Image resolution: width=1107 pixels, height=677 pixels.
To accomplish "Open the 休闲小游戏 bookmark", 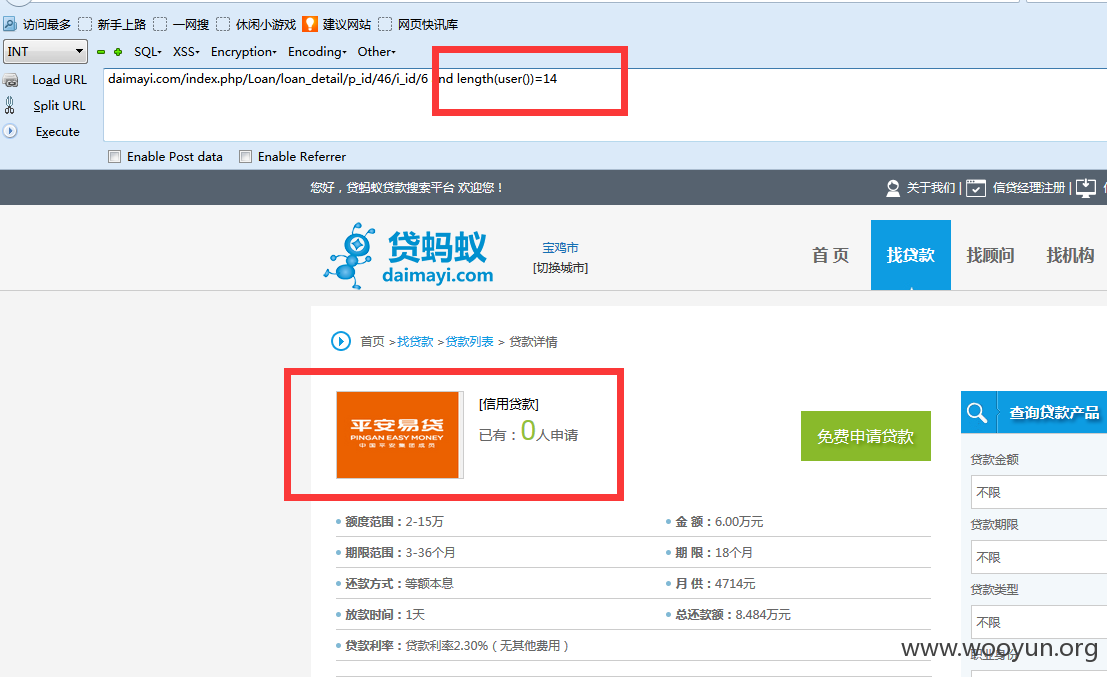I will [256, 25].
